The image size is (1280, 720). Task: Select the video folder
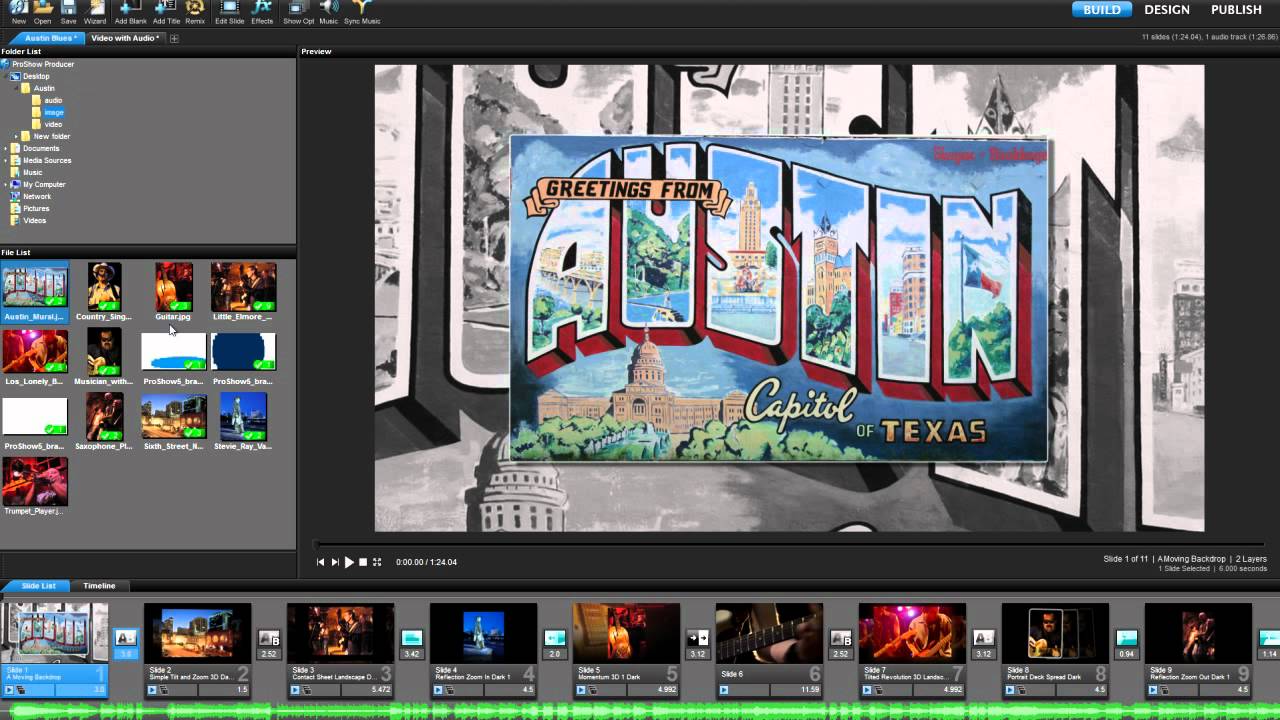(47, 124)
